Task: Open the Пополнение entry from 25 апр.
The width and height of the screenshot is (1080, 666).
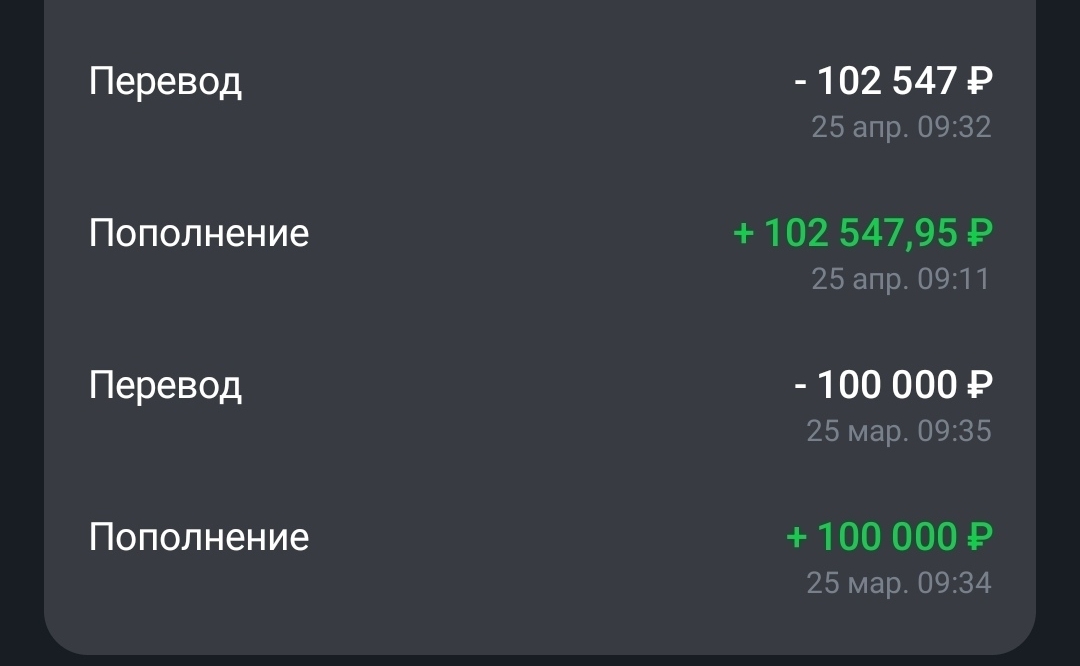Action: click(199, 234)
